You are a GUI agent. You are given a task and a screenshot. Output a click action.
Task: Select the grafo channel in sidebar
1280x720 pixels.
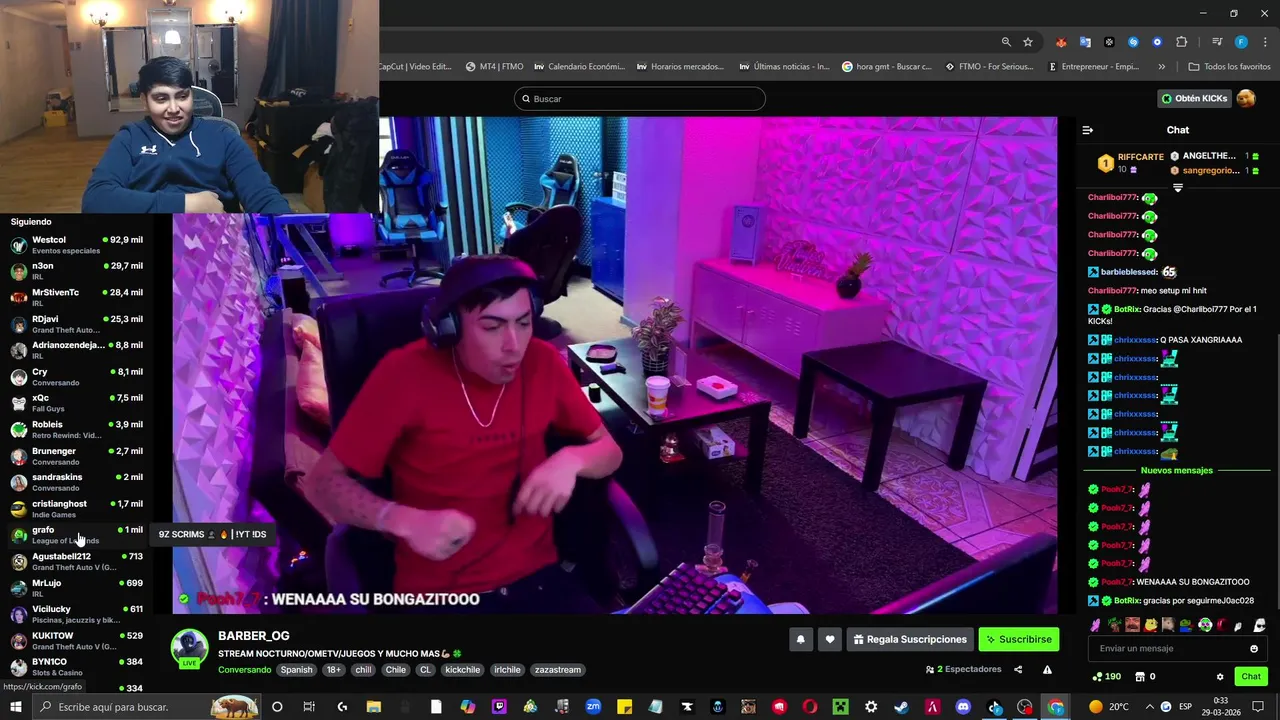[76, 535]
